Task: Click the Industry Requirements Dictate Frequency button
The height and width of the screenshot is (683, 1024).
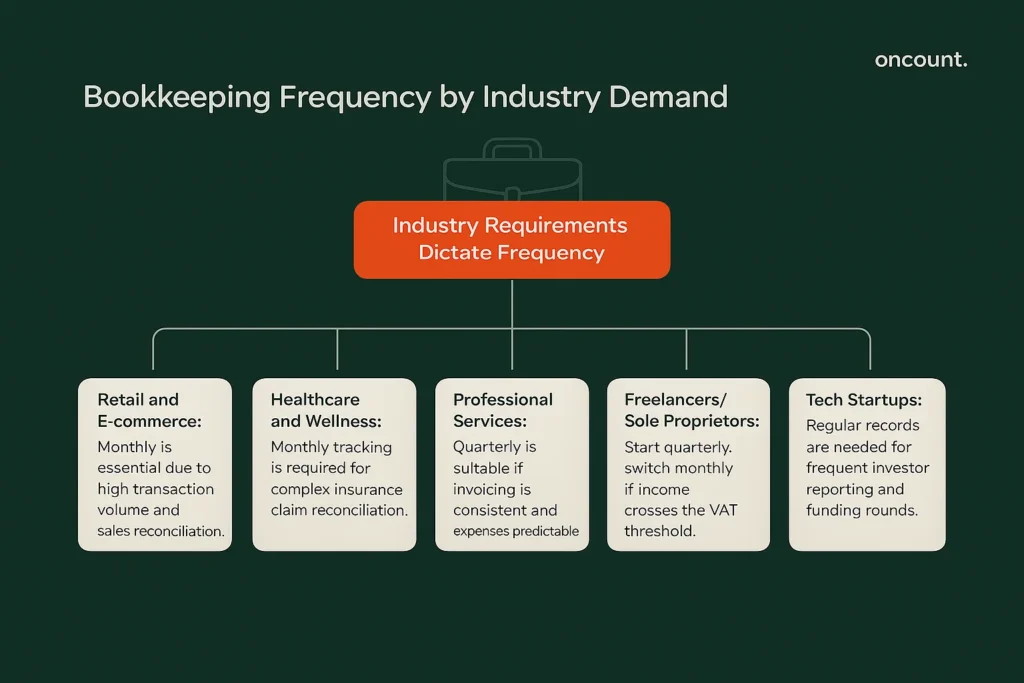Action: 511,239
